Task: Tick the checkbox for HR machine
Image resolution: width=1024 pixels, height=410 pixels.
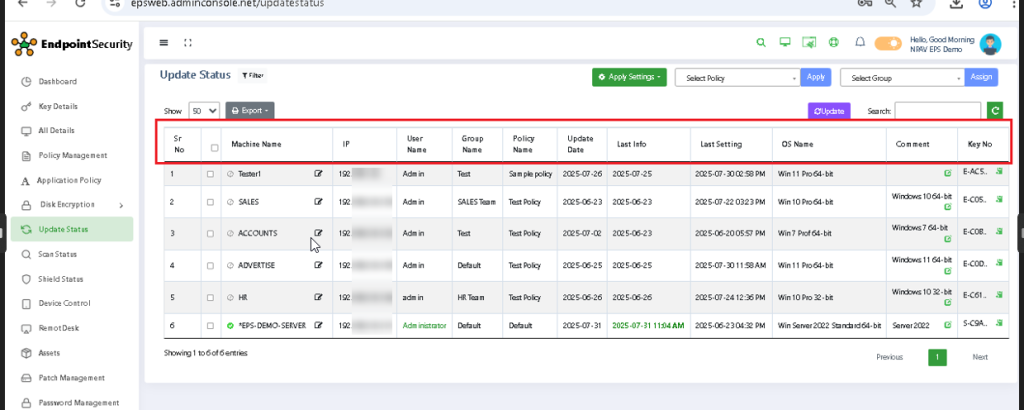Action: (210, 298)
